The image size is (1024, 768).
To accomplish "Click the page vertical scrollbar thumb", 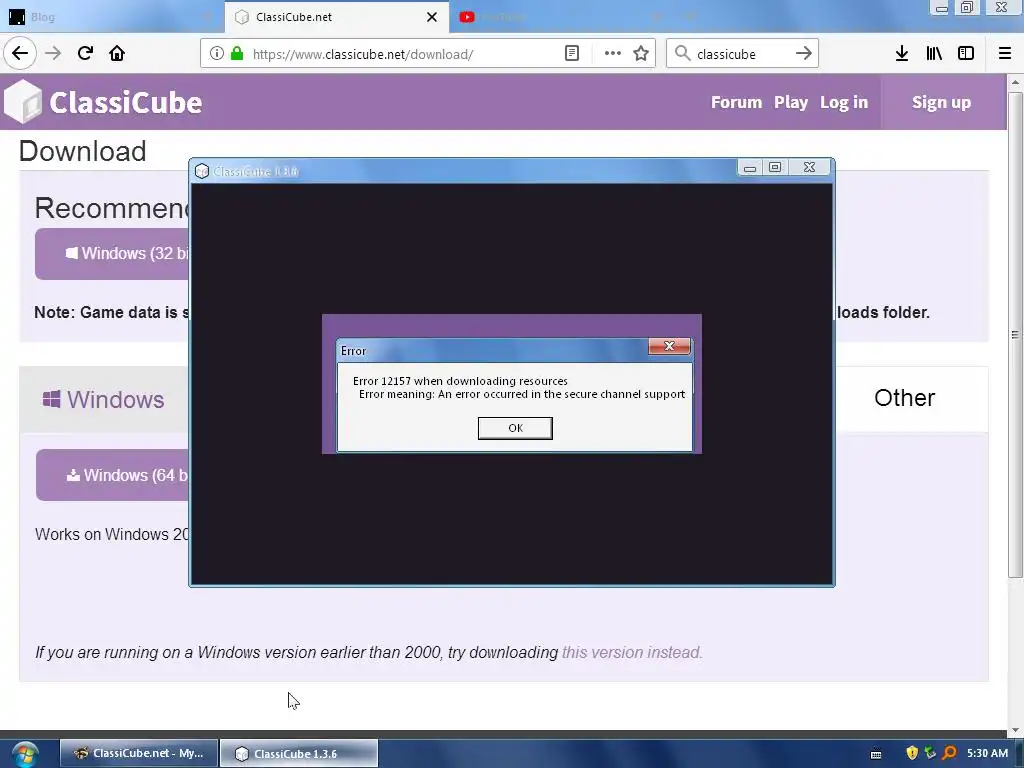I will [1015, 334].
